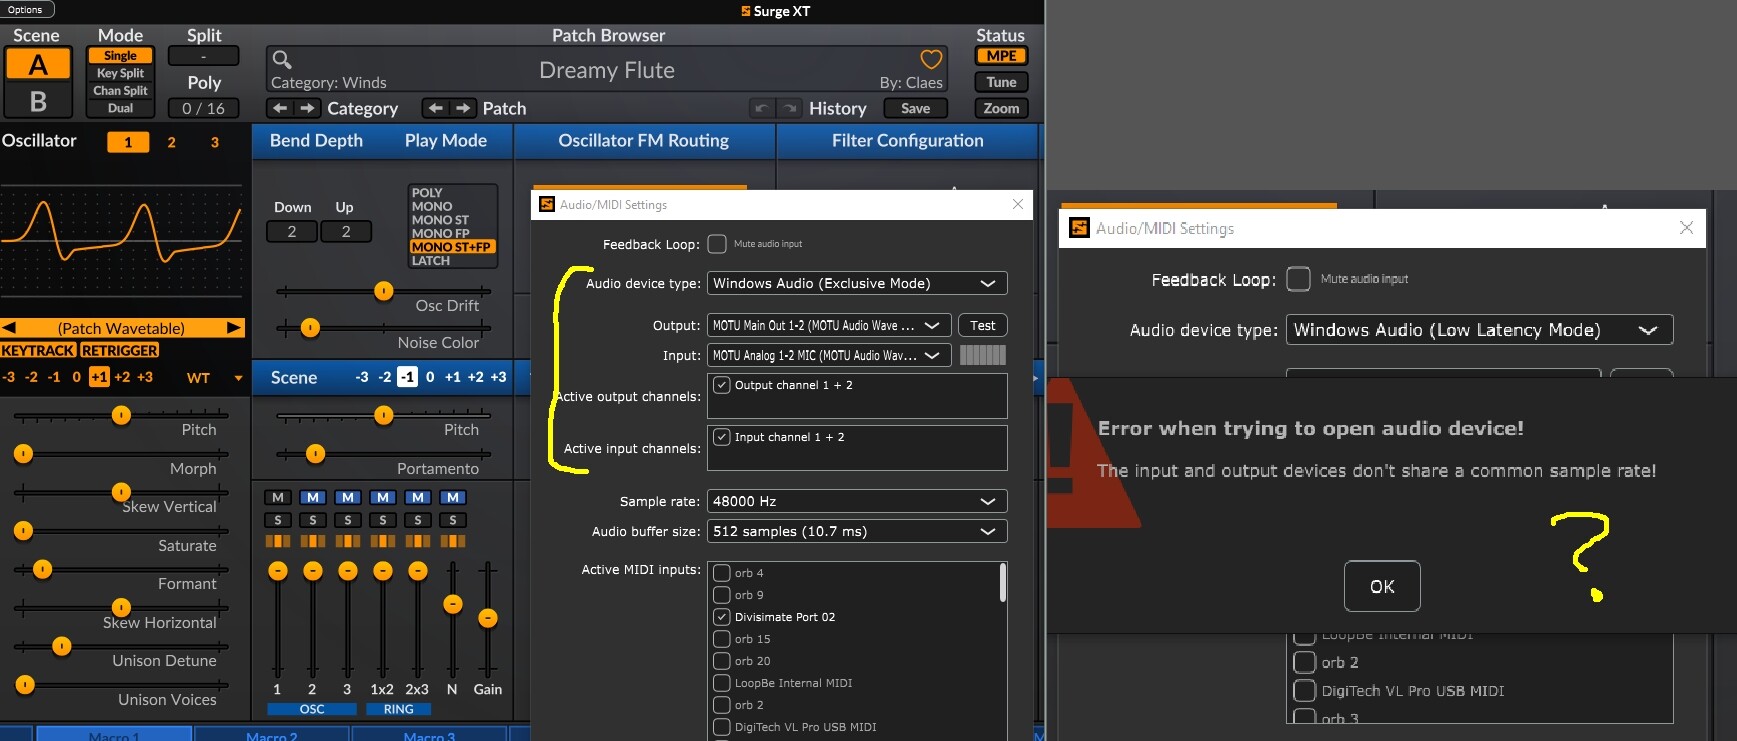Click the Zoom status button
Viewport: 1737px width, 741px height.
[x=1001, y=108]
